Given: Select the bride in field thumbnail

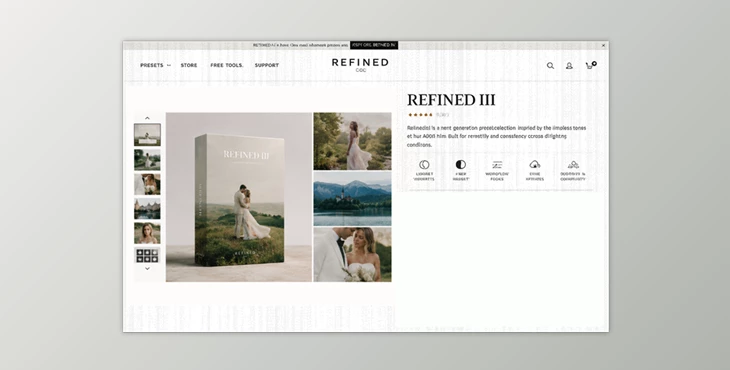Looking at the screenshot, I should coord(147,160).
